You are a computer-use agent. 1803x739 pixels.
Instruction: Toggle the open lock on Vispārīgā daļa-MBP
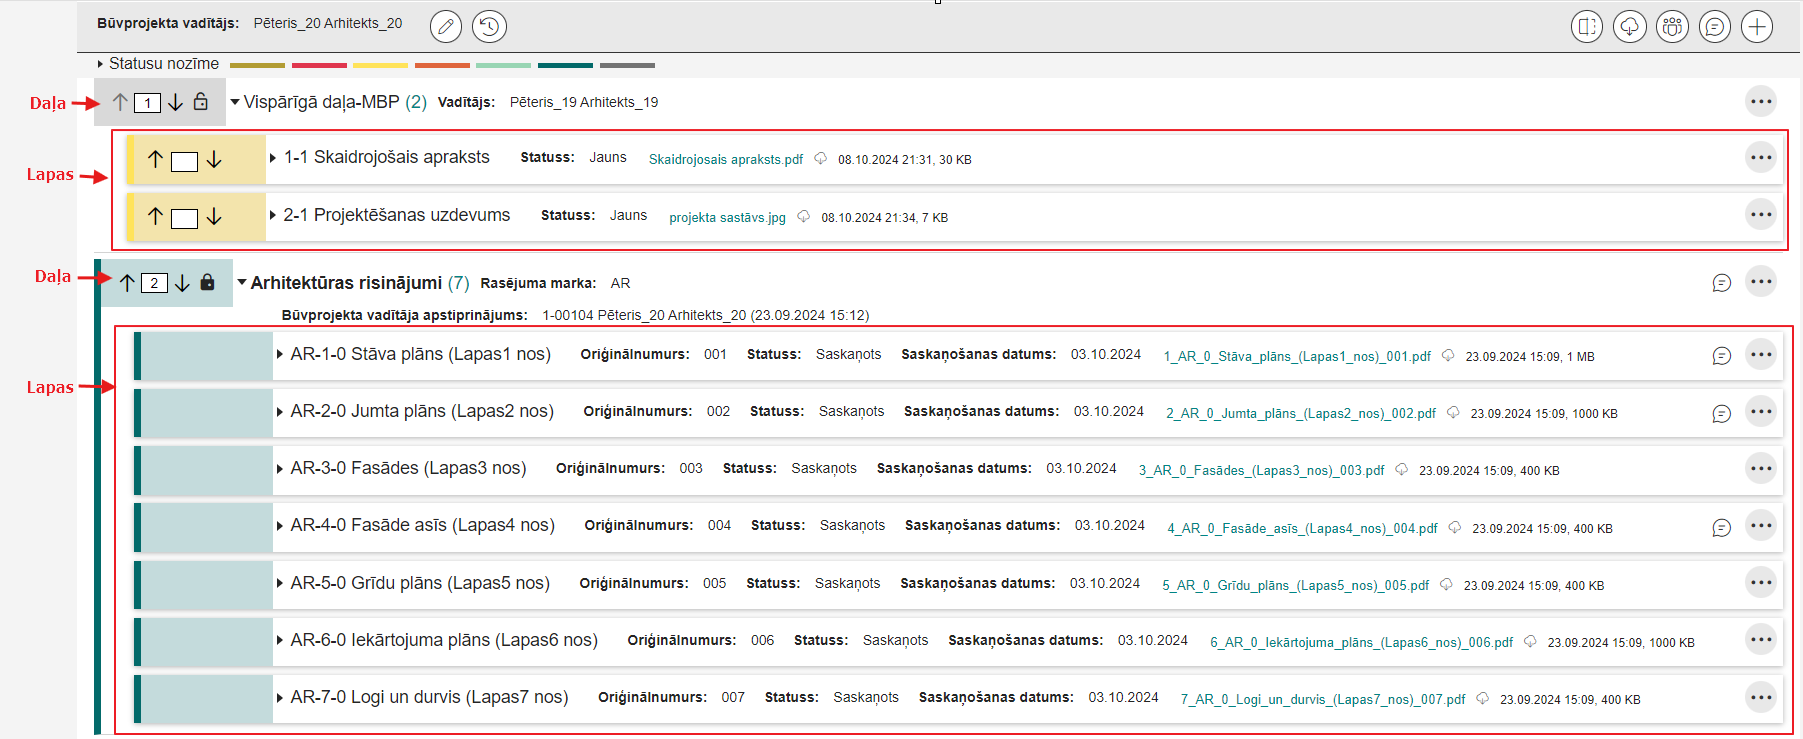click(x=201, y=101)
